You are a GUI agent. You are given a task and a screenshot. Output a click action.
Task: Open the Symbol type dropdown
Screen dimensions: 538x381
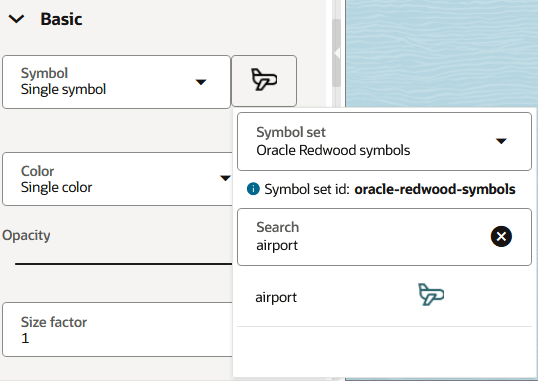(116, 82)
